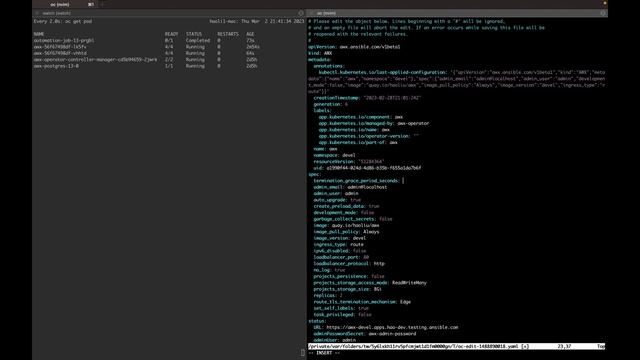Click the 'admin_user: admin' line

(x=336, y=193)
